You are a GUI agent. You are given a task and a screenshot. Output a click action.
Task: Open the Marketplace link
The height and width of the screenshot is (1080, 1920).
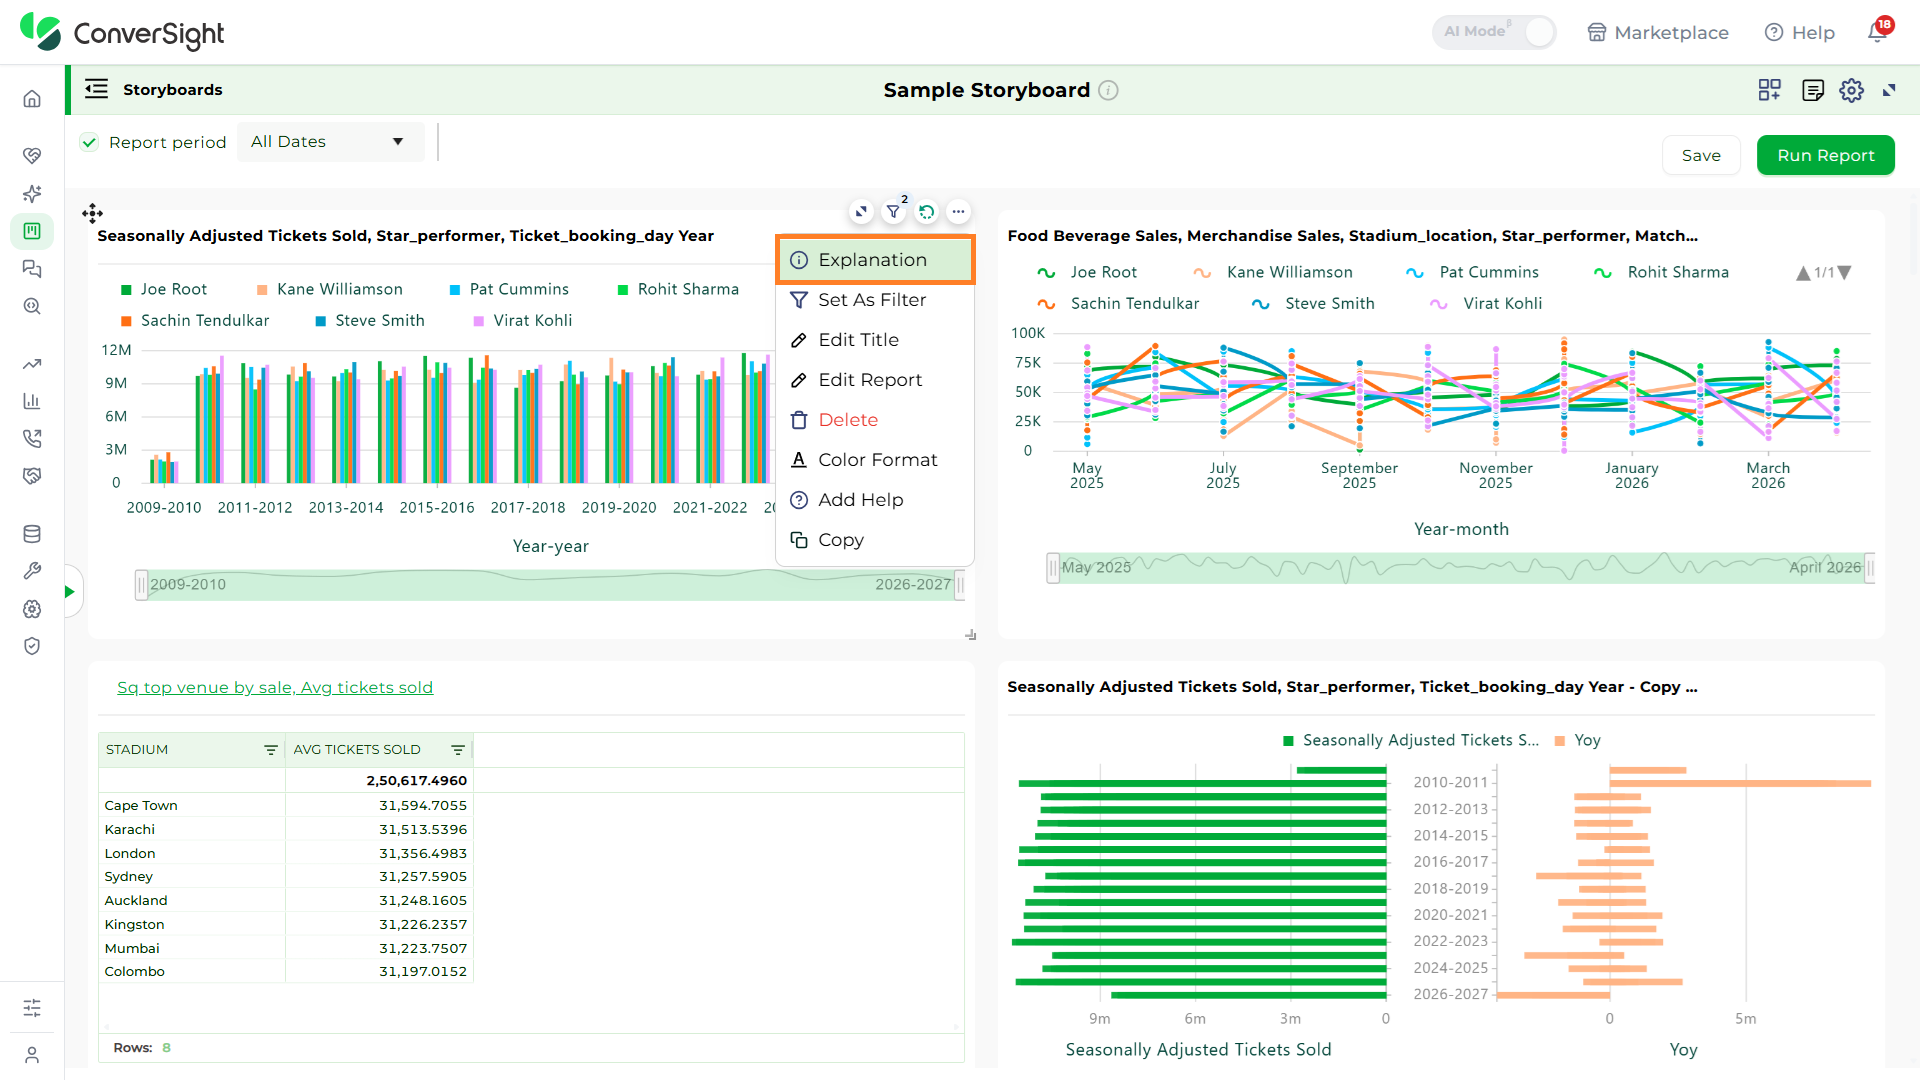click(x=1658, y=32)
